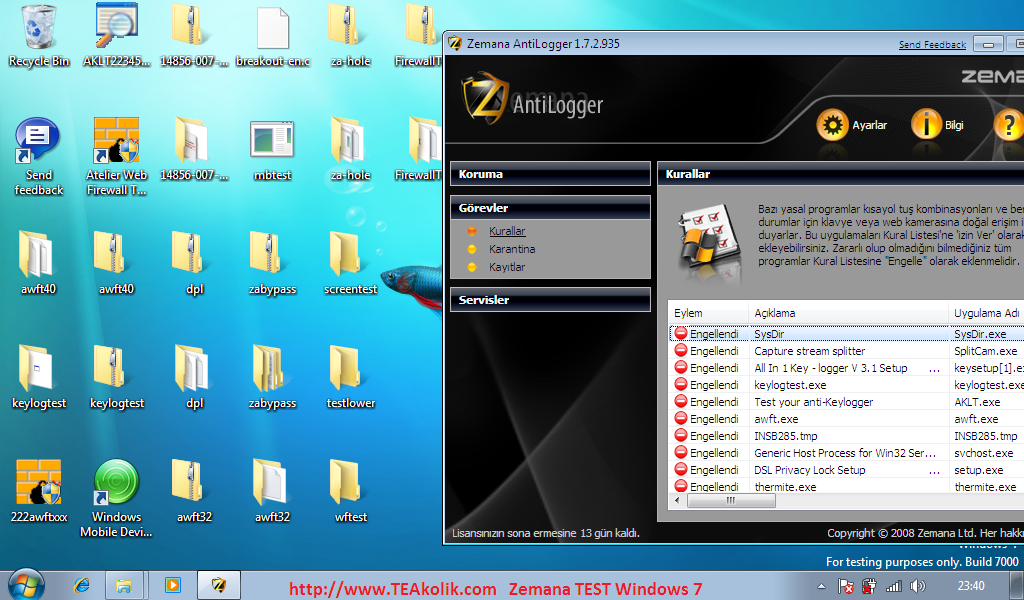Sort rules by the Eylem column
Image resolution: width=1024 pixels, height=600 pixels.
tap(709, 313)
